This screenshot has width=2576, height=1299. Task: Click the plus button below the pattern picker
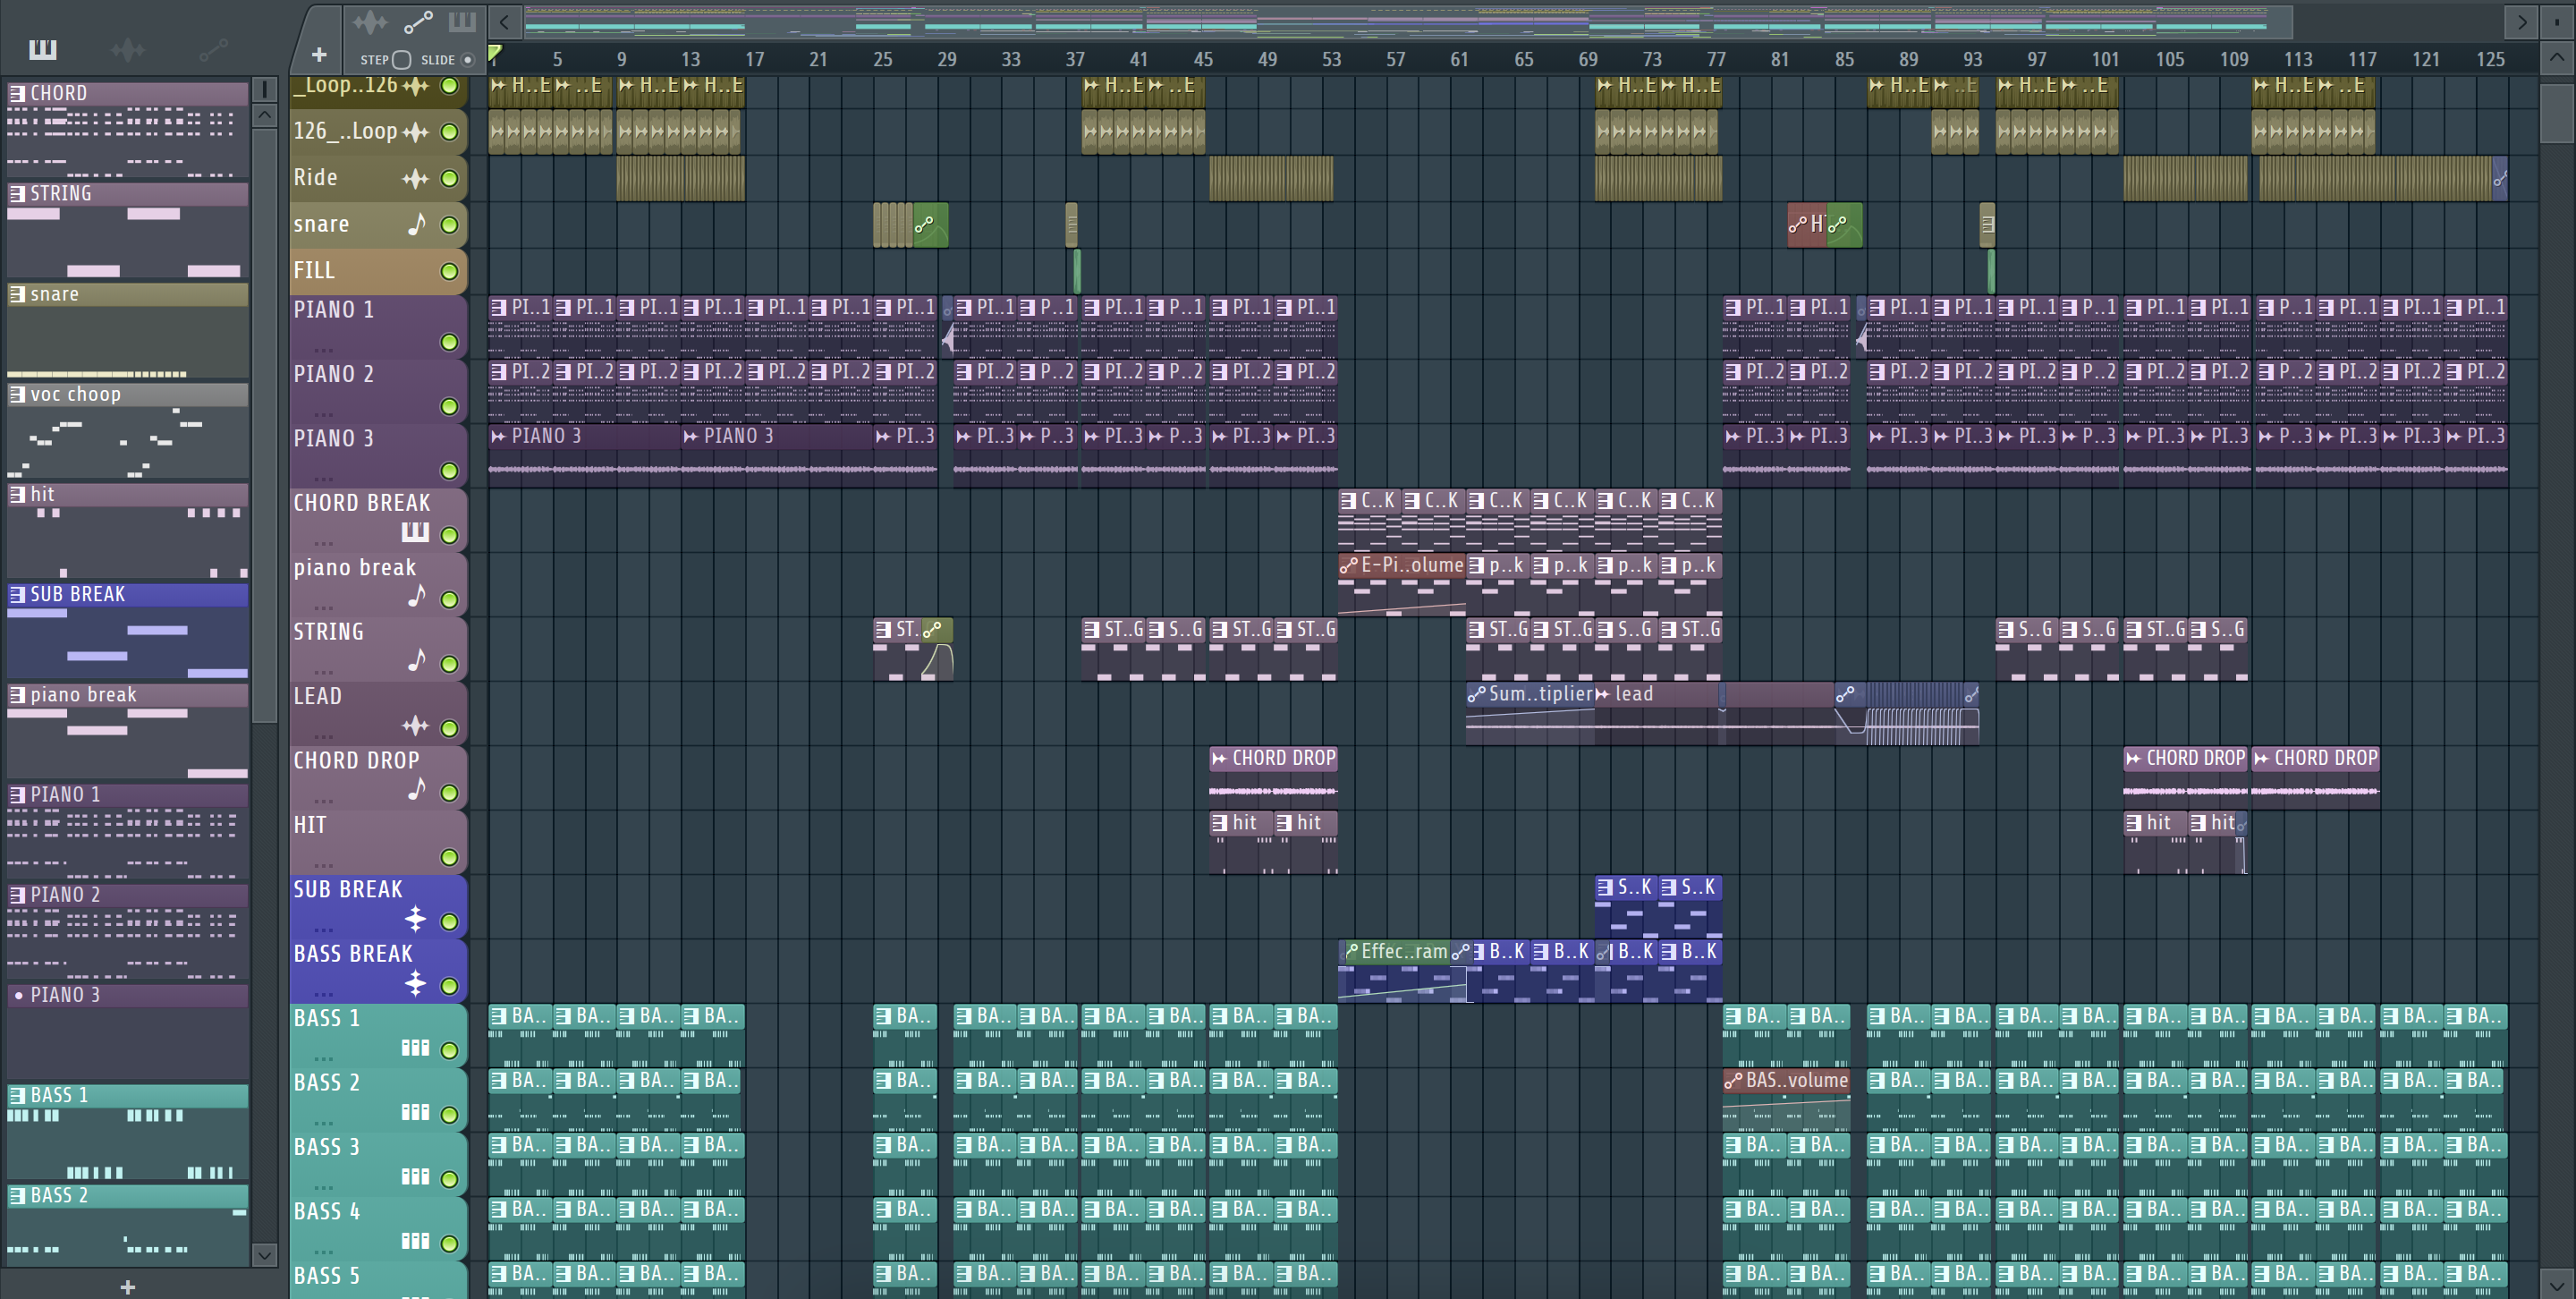coord(127,1287)
